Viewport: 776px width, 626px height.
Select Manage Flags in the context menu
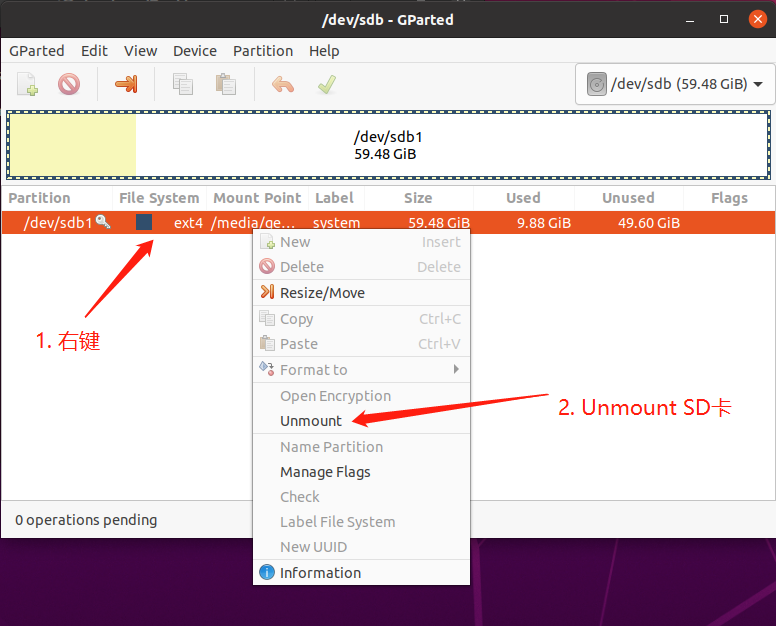(x=361, y=472)
